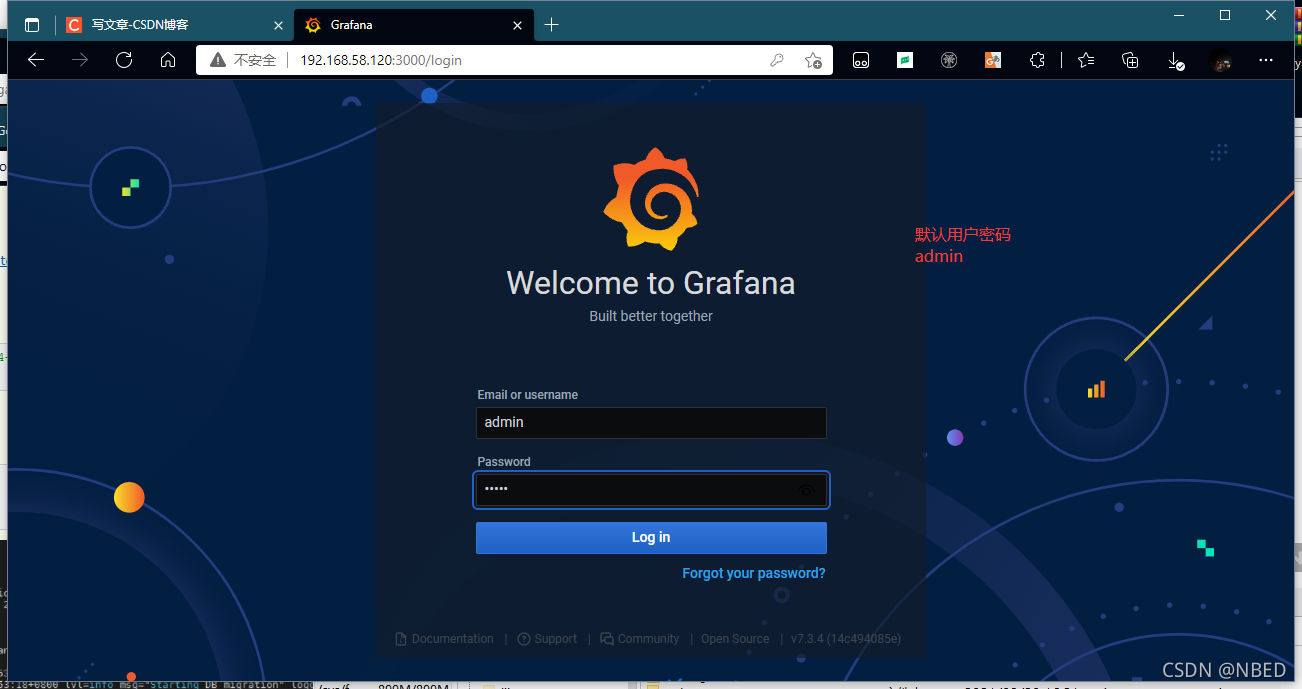Viewport: 1302px width, 689px height.
Task: Click the not-secure warning icon
Action: coord(218,60)
